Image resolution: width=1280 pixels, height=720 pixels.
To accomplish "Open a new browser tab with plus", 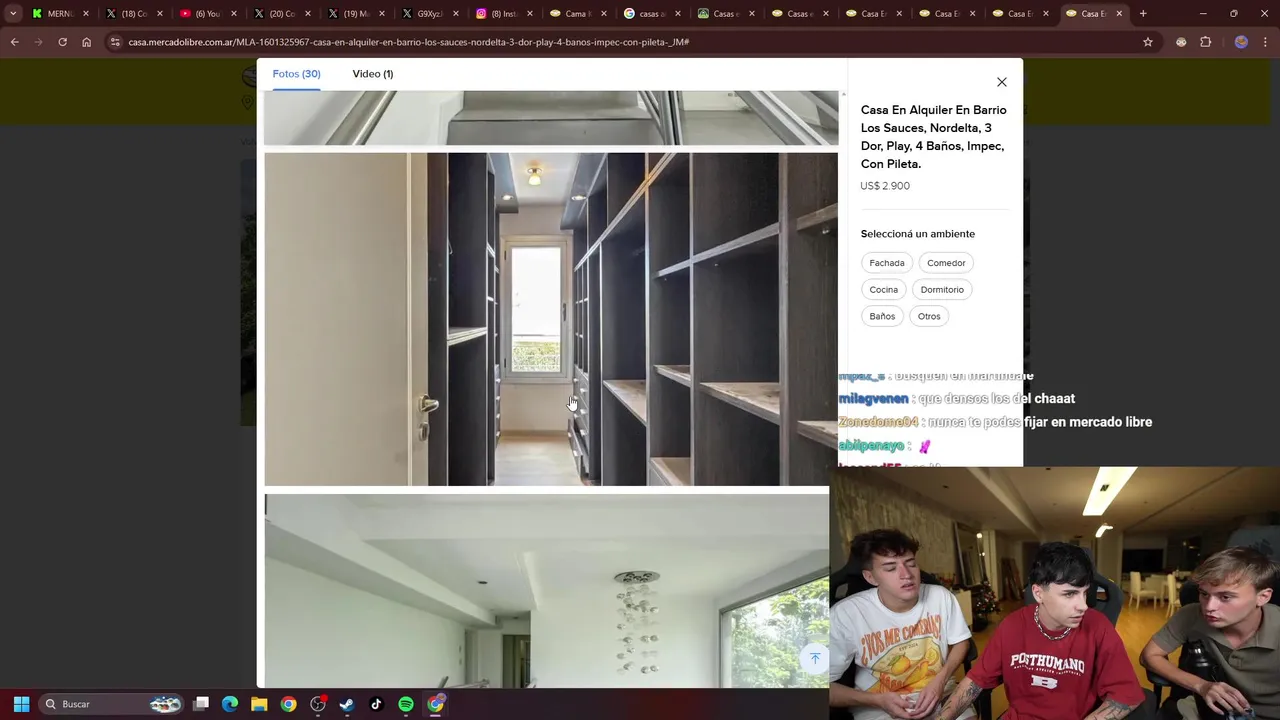I will 1143,14.
